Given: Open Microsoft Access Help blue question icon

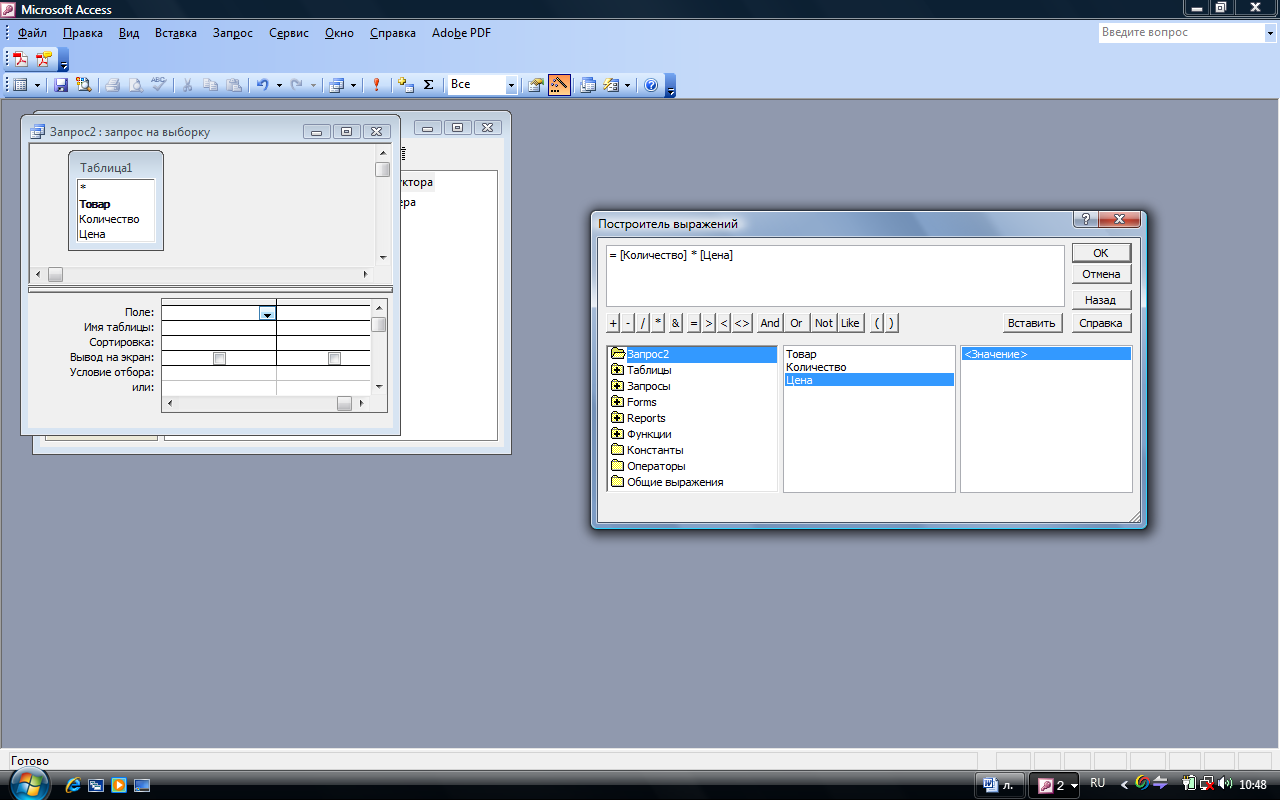Looking at the screenshot, I should 651,85.
